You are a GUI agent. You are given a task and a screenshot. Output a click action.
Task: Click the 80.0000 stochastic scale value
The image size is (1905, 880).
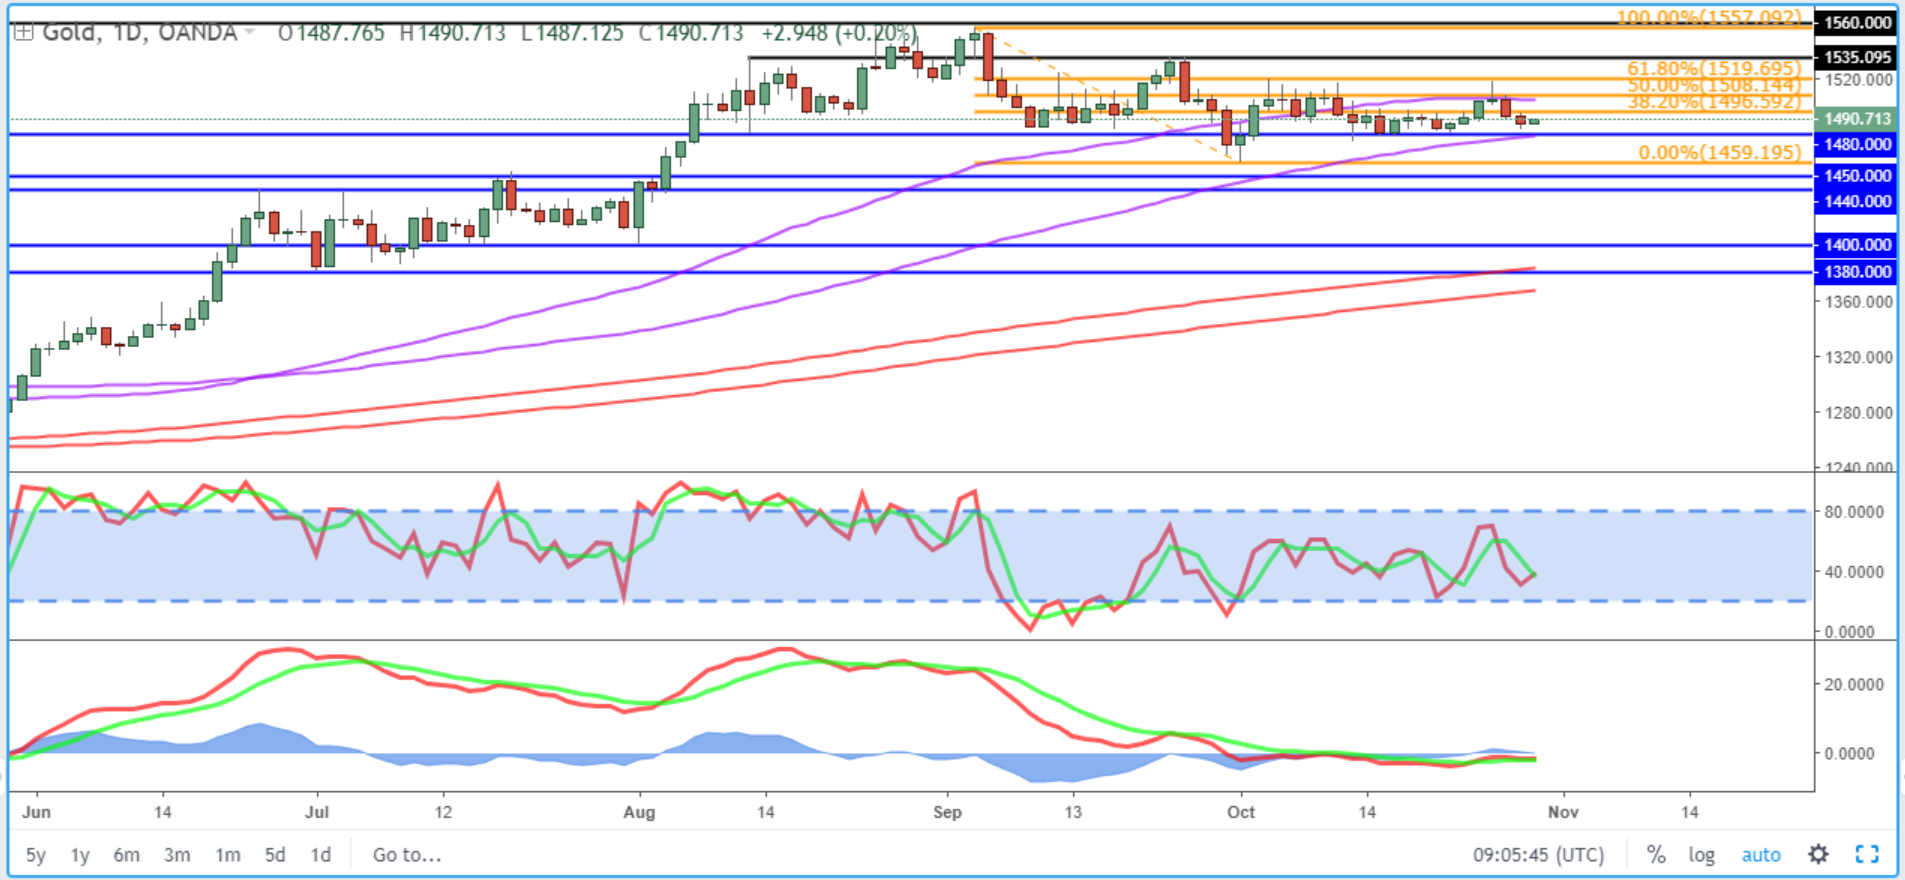click(1854, 511)
